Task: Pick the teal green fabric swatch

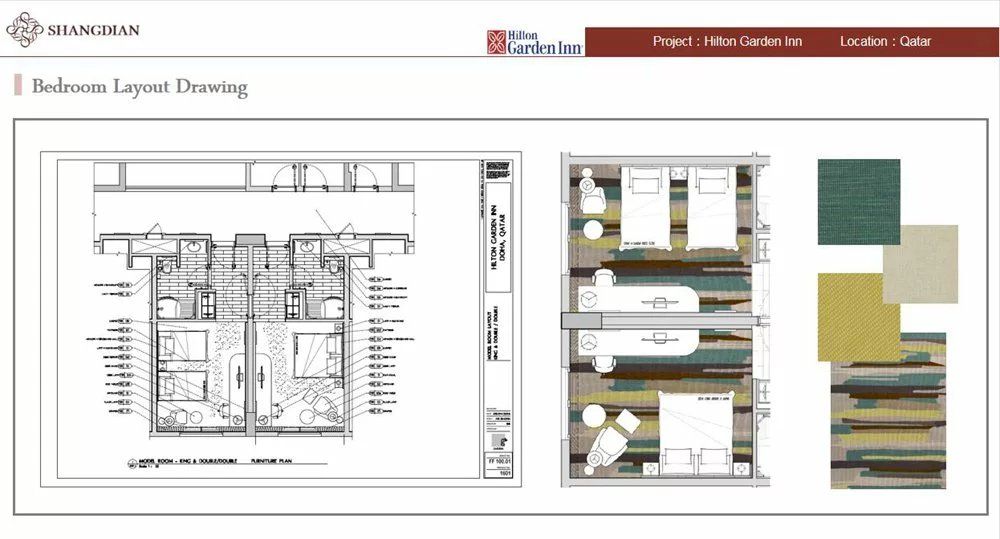Action: coord(858,201)
